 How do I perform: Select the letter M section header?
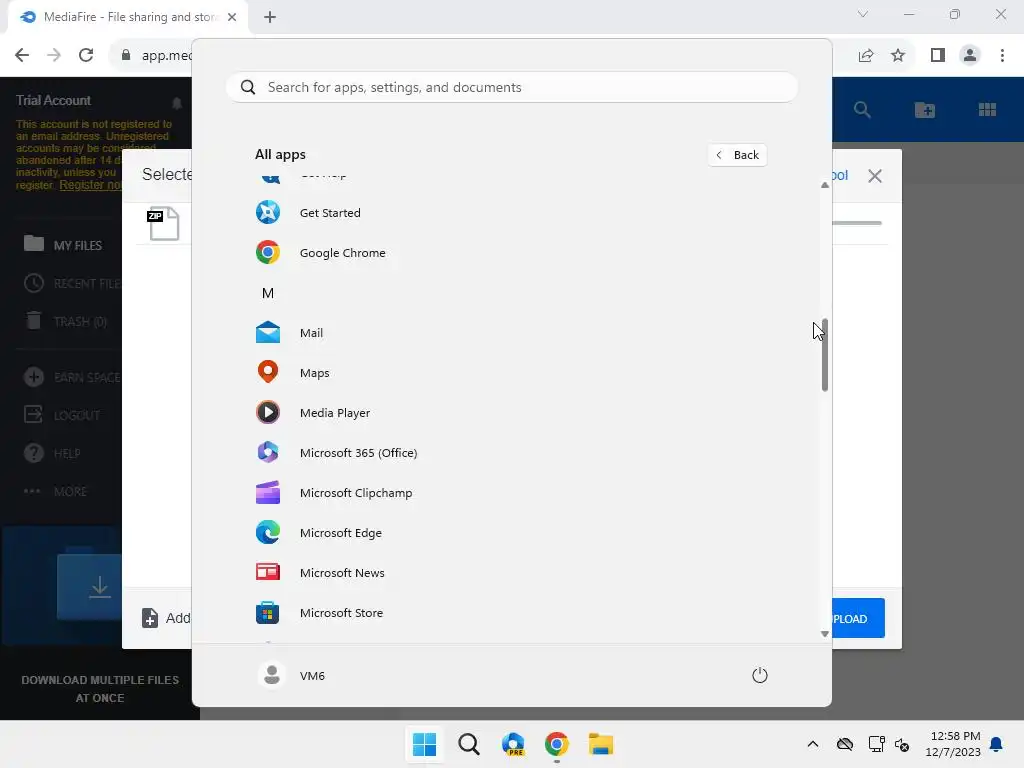coord(268,293)
